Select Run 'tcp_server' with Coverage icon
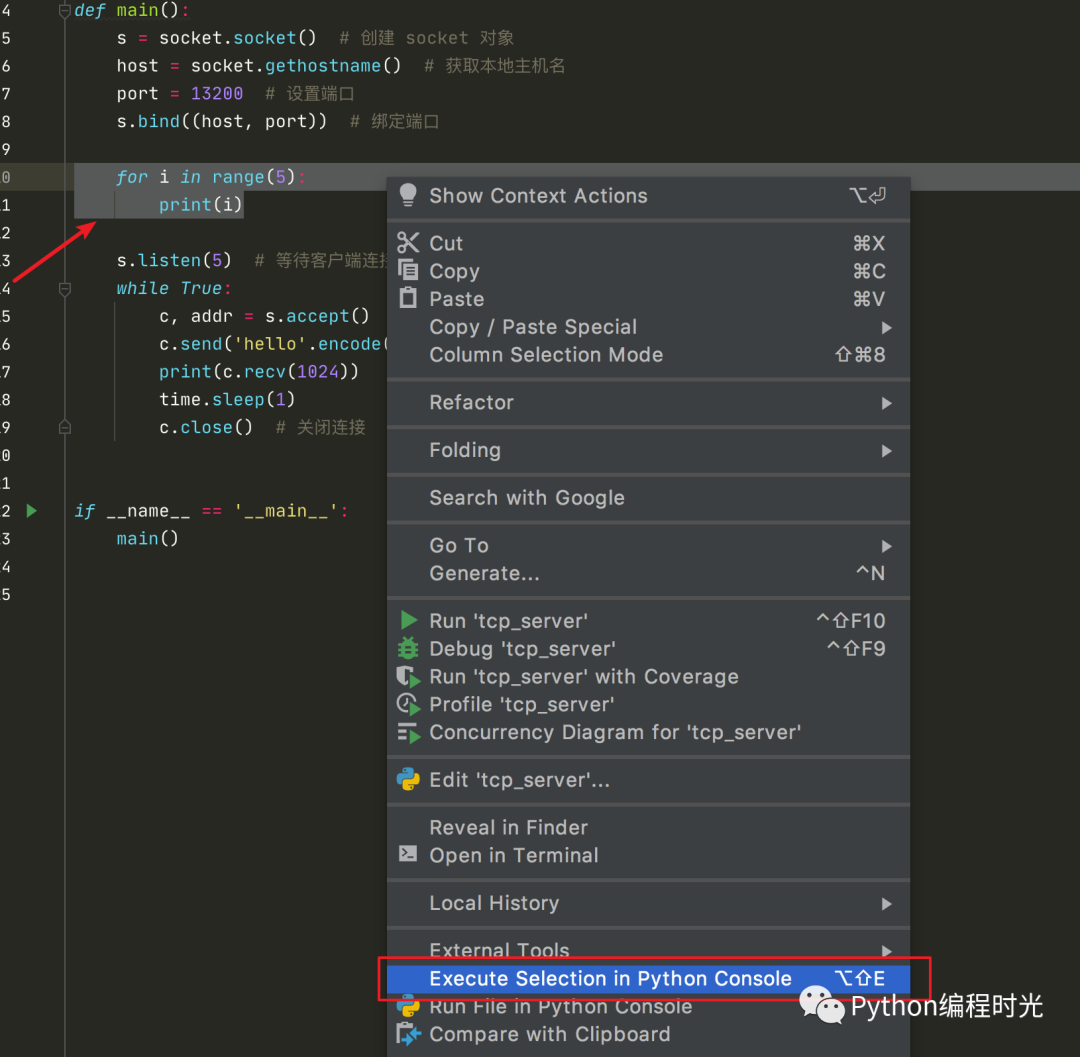Viewport: 1080px width, 1057px height. pyautogui.click(x=410, y=676)
